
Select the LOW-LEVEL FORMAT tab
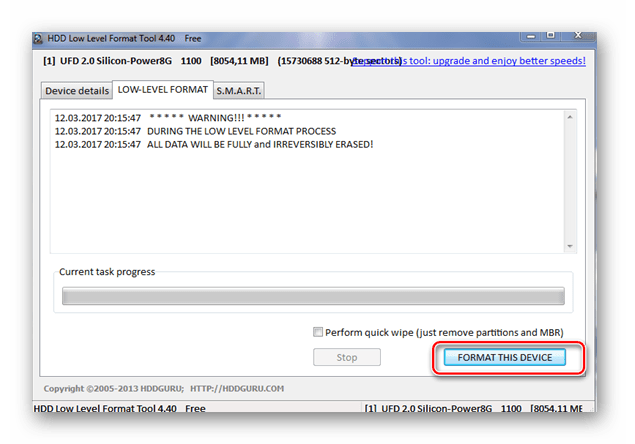[163, 90]
